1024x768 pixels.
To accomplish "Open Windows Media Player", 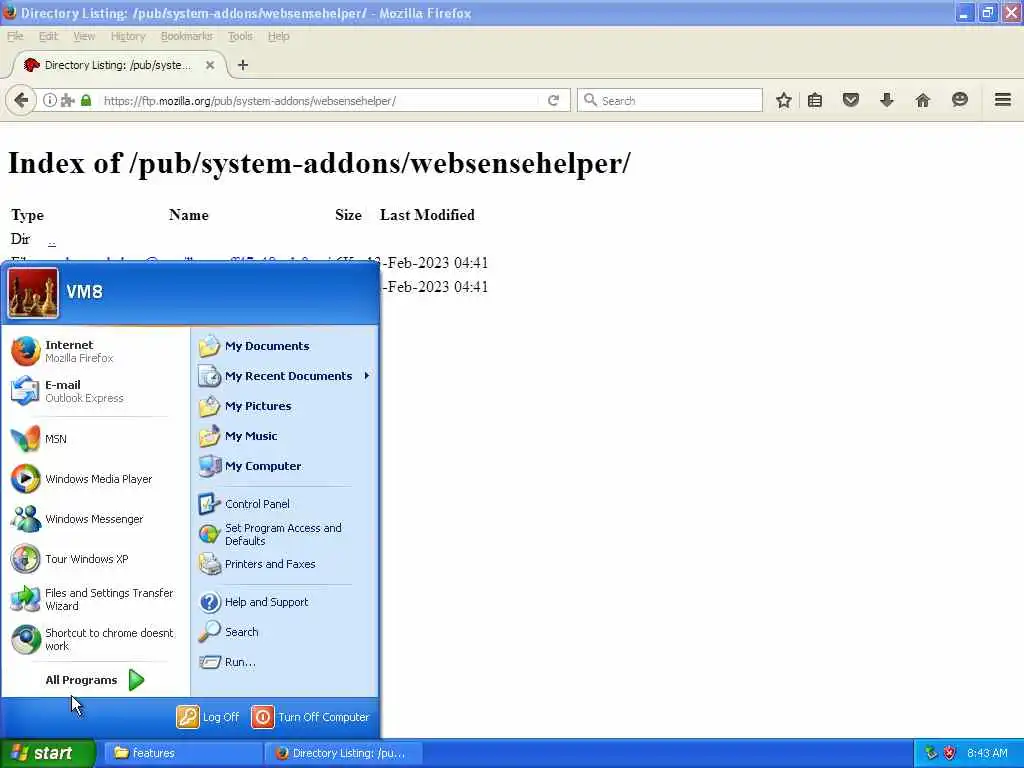I will point(95,479).
